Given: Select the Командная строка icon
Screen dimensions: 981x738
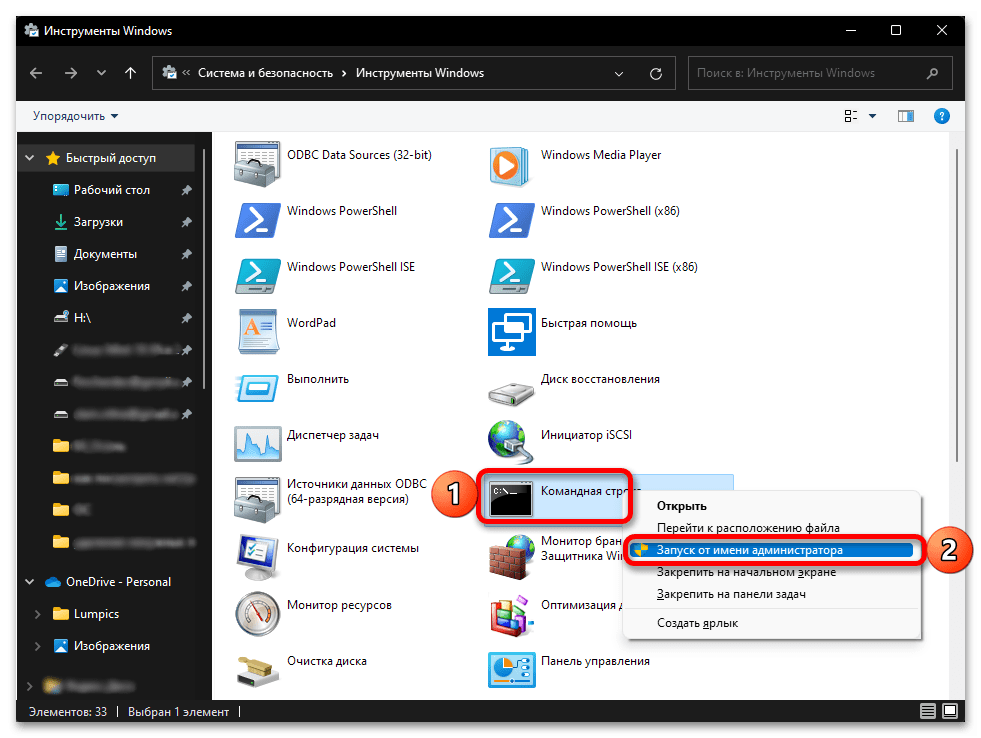Looking at the screenshot, I should pos(511,498).
